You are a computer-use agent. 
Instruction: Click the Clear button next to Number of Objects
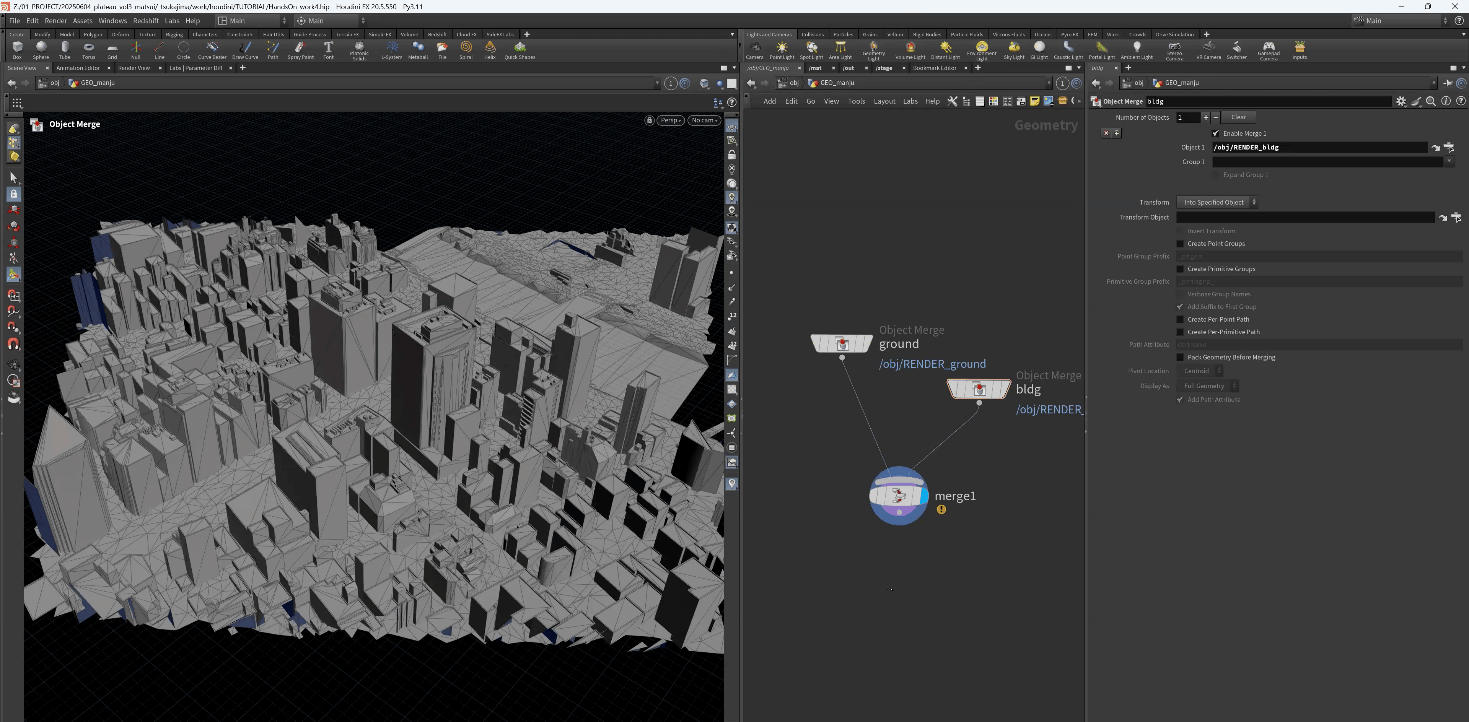click(1237, 118)
